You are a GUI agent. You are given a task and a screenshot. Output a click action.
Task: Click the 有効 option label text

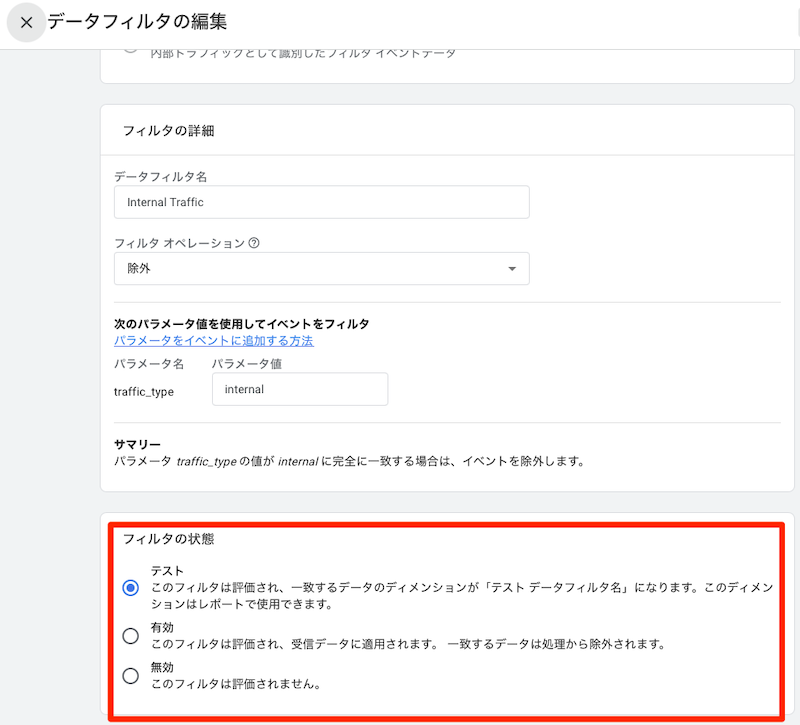162,627
